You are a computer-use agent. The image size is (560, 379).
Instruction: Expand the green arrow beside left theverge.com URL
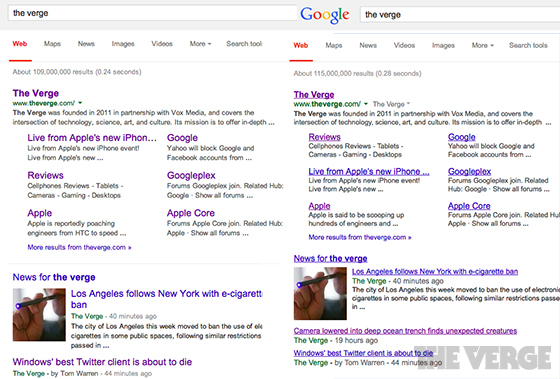80,103
